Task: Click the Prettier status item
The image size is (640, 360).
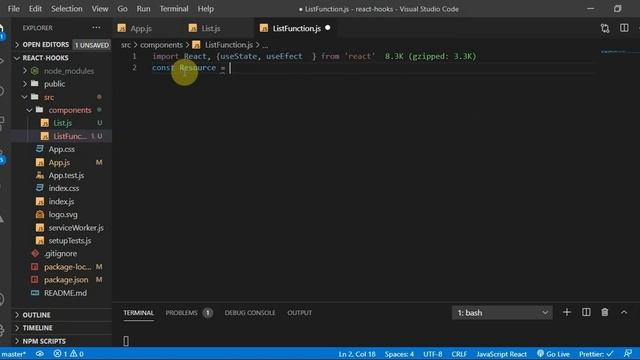Action: pyautogui.click(x=596, y=354)
